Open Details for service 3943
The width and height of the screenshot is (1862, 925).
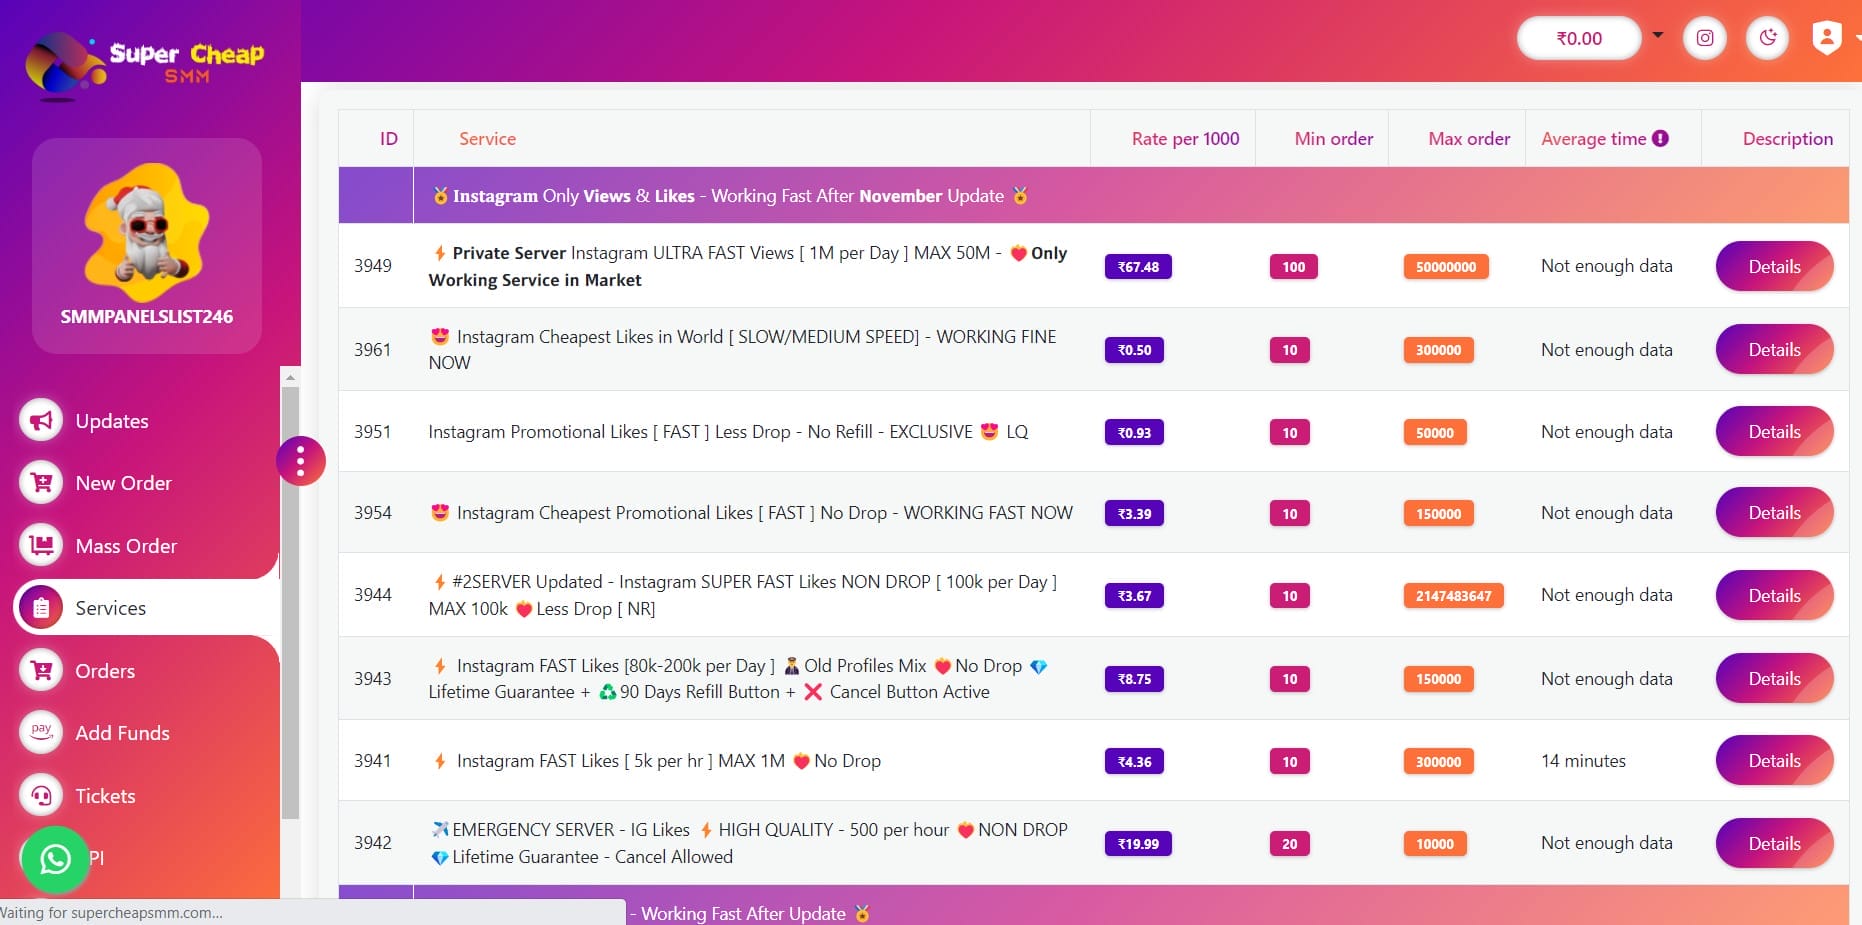pyautogui.click(x=1774, y=678)
